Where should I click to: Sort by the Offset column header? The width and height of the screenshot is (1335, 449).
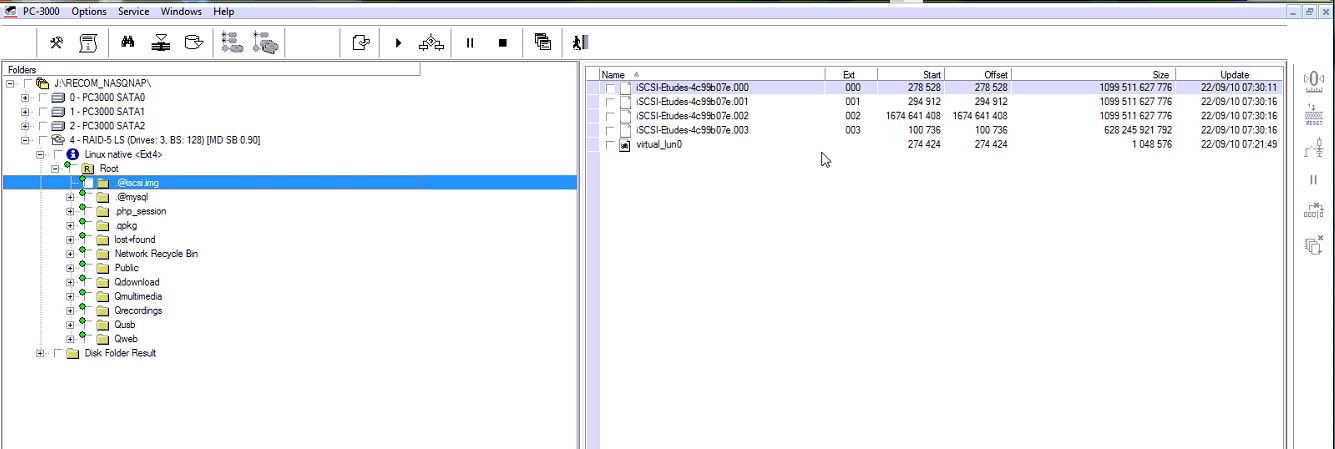coord(977,74)
